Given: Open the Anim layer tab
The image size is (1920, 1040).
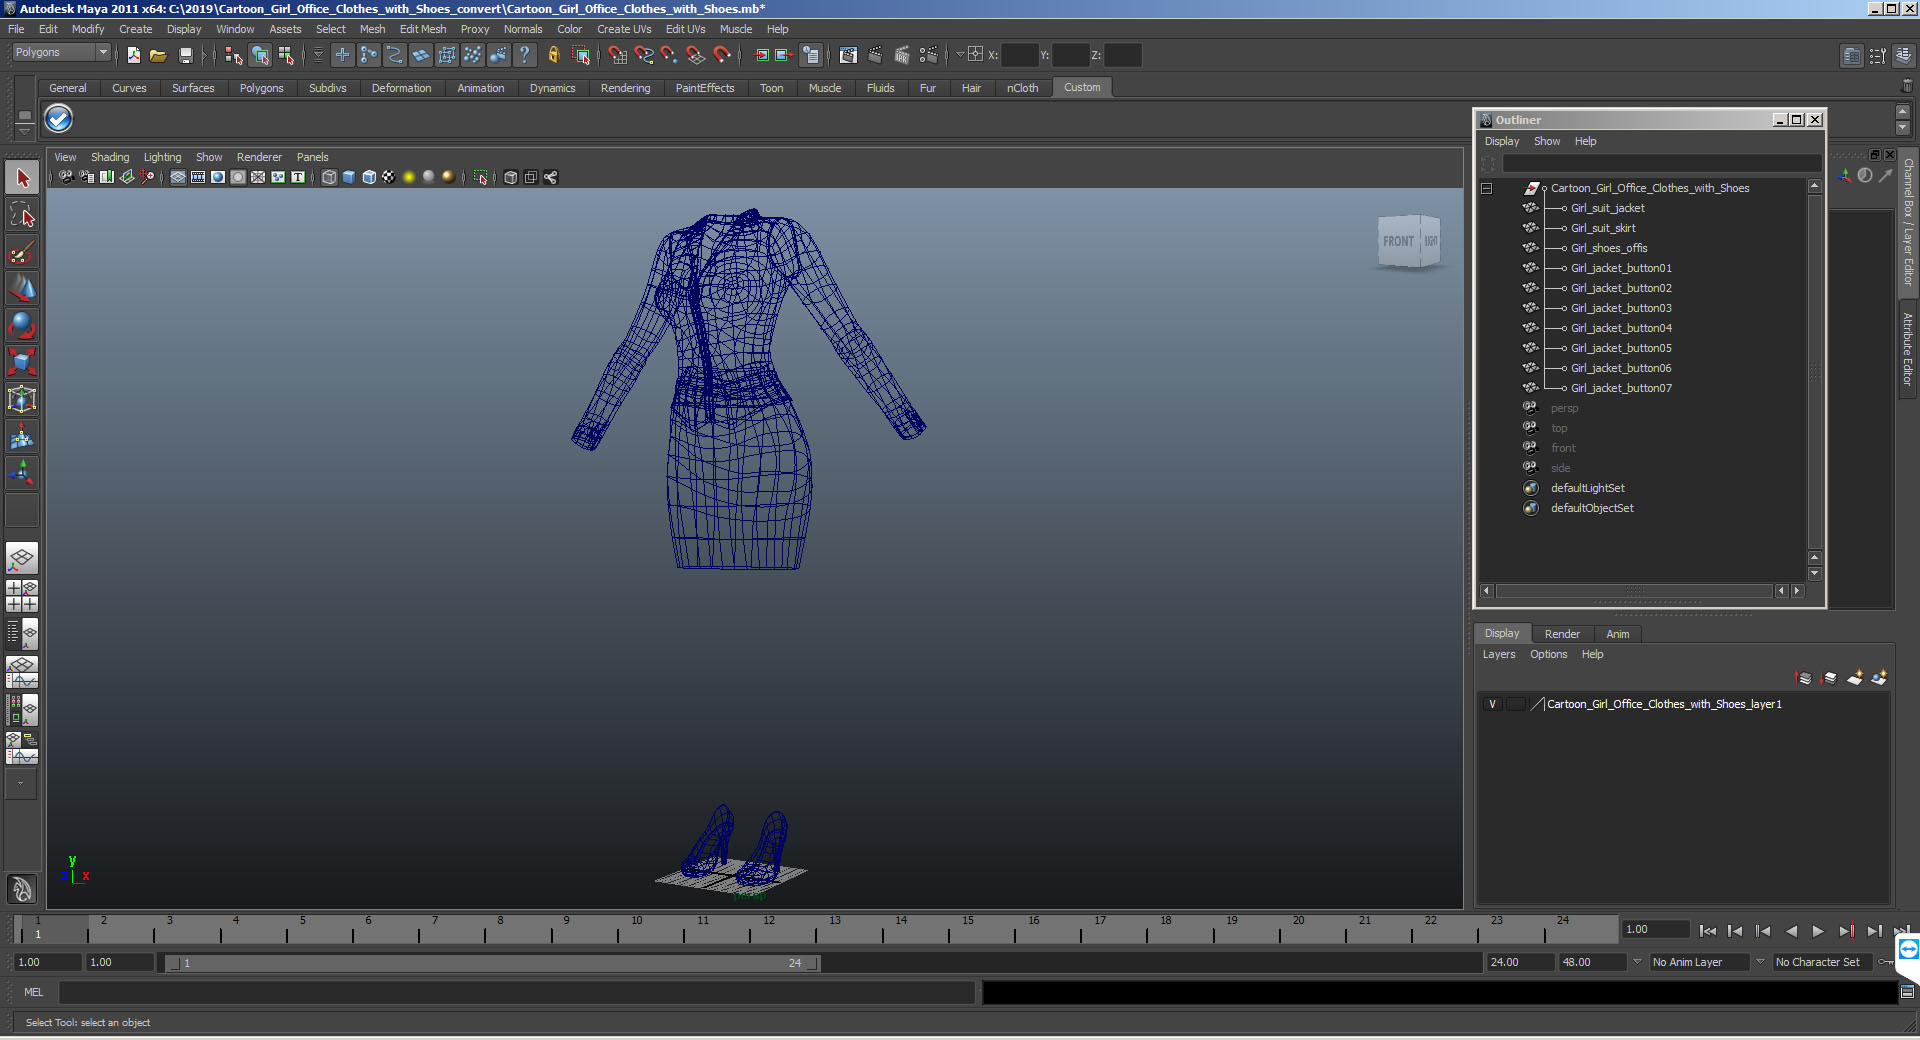Looking at the screenshot, I should [x=1617, y=634].
